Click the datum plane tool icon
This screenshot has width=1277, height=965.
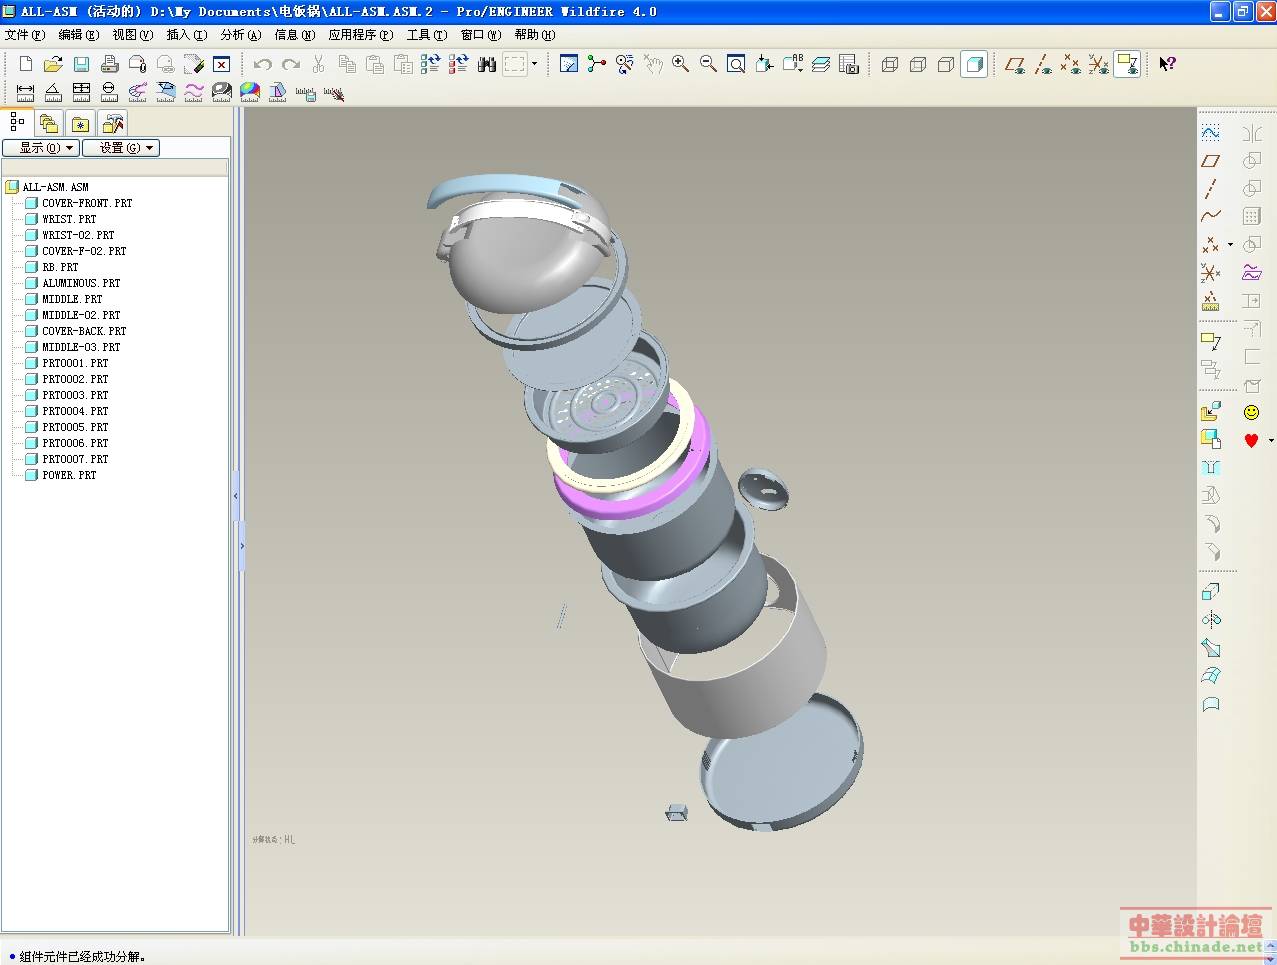click(1210, 161)
